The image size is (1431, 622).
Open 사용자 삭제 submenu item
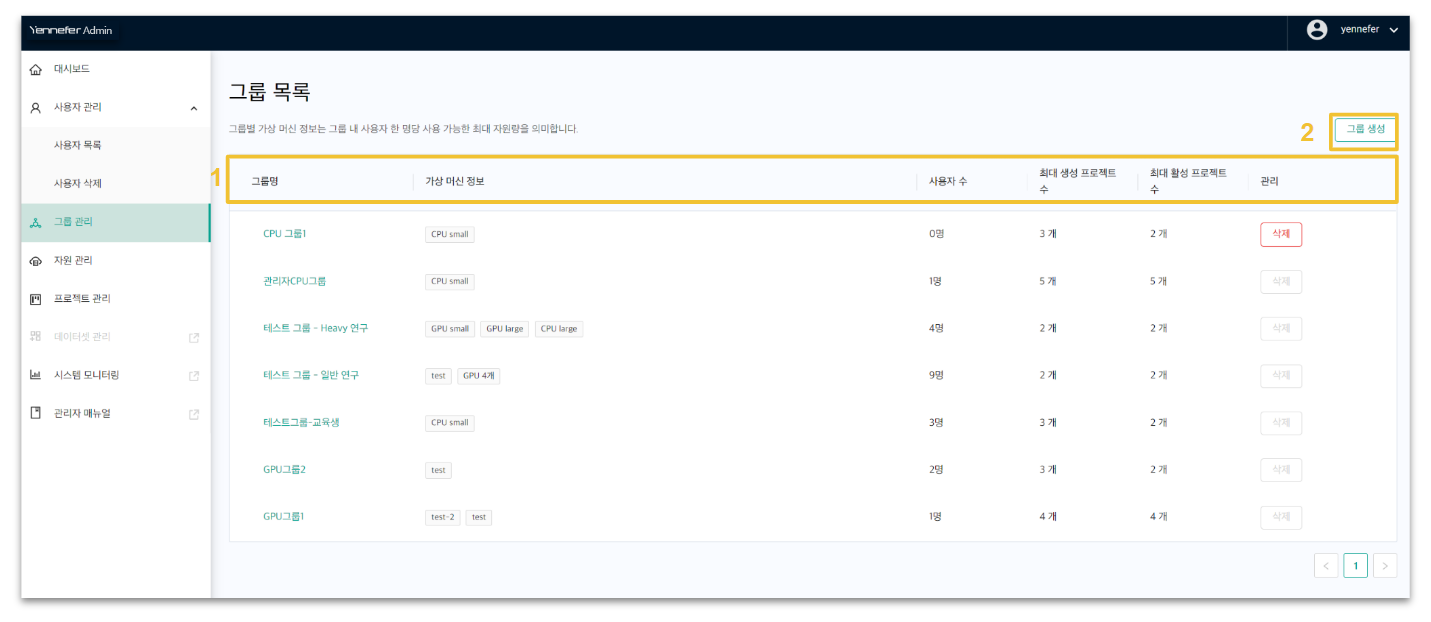(x=78, y=184)
